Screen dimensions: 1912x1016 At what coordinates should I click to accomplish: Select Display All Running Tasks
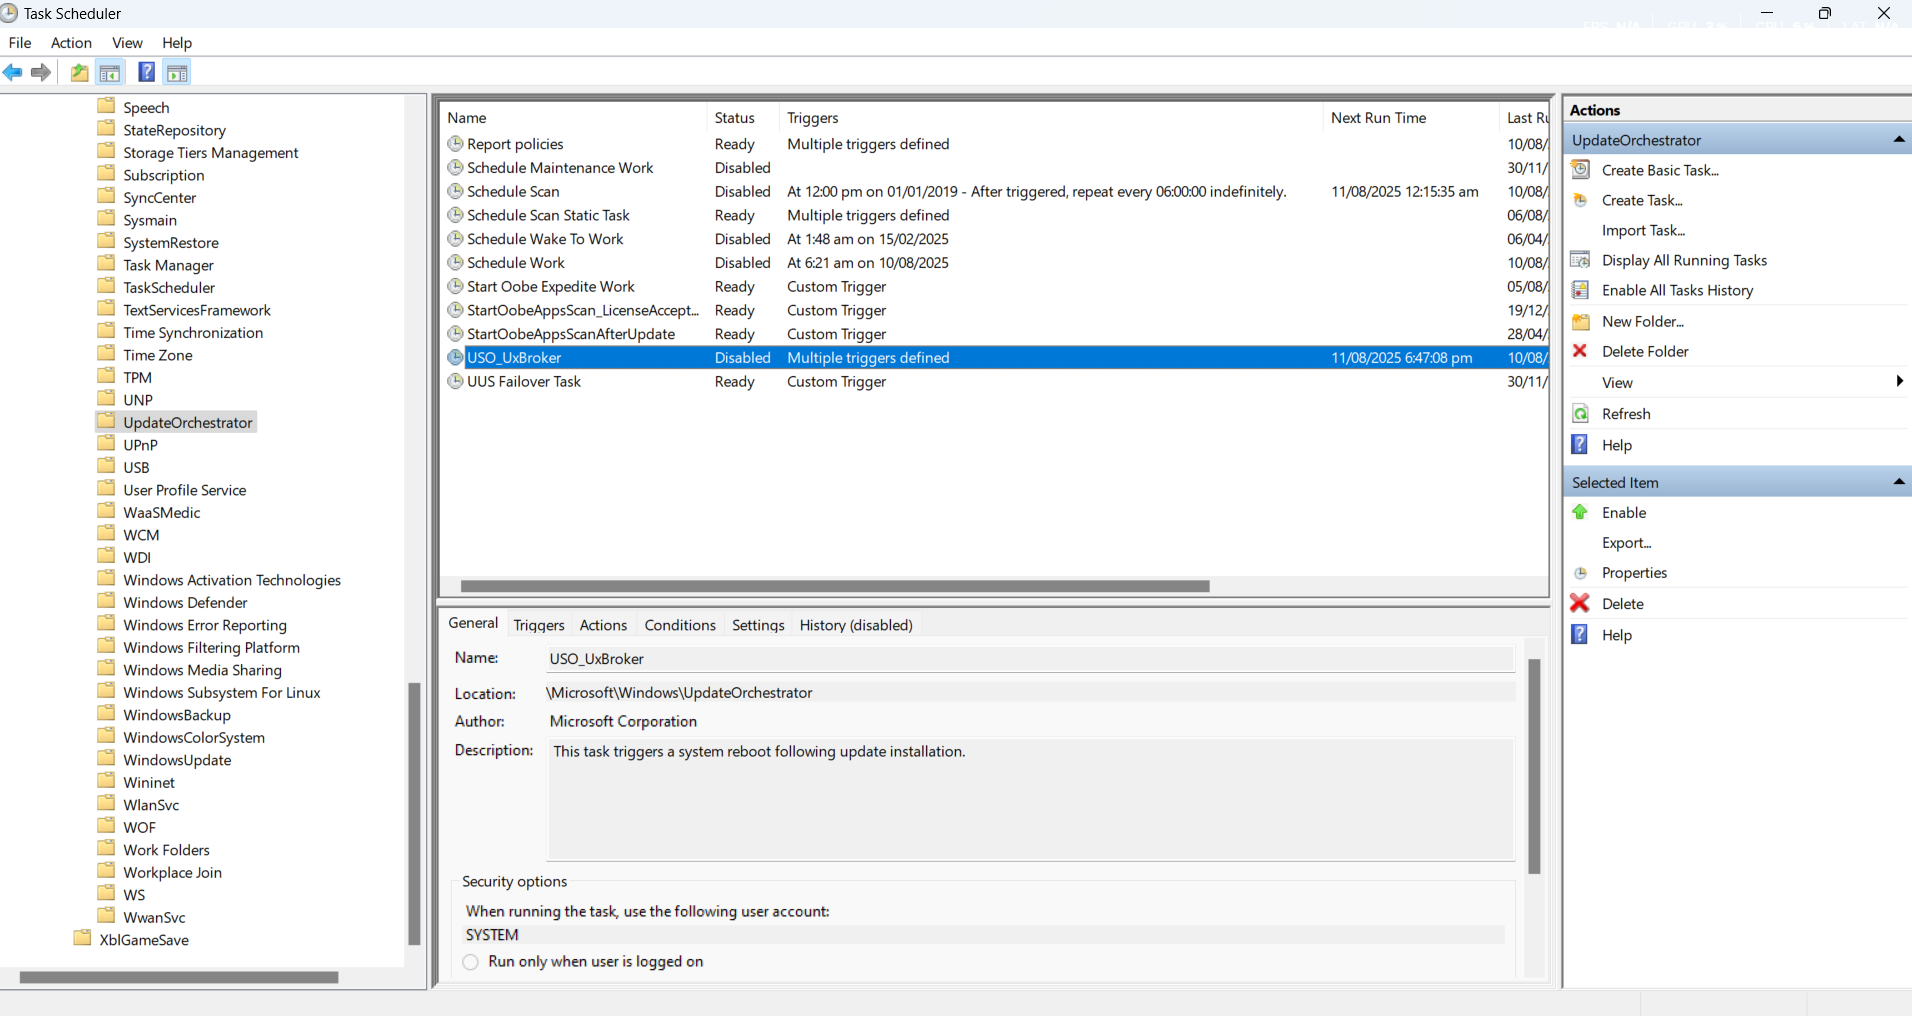(x=1683, y=260)
